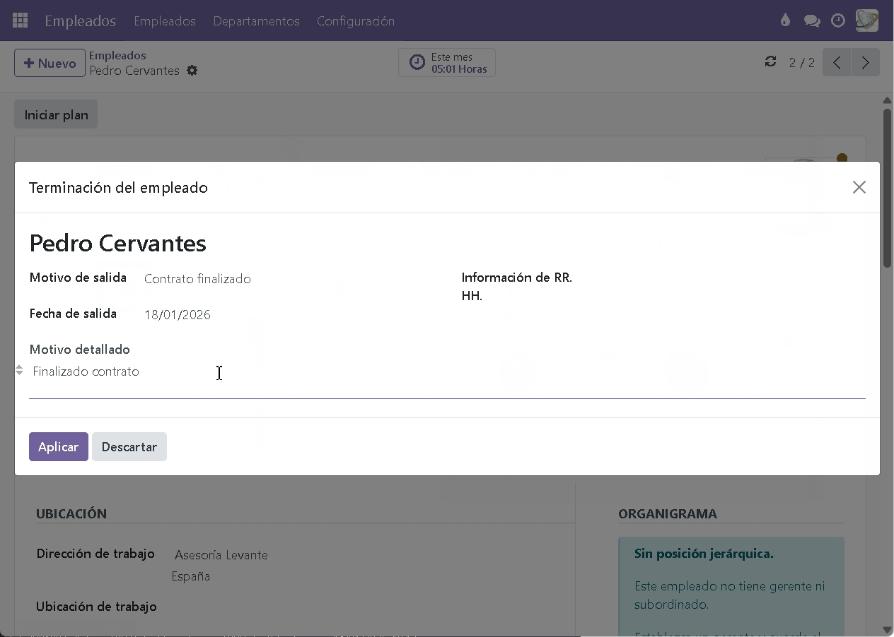Image resolution: width=894 pixels, height=637 pixels.
Task: Open the user avatar menu
Action: point(866,20)
